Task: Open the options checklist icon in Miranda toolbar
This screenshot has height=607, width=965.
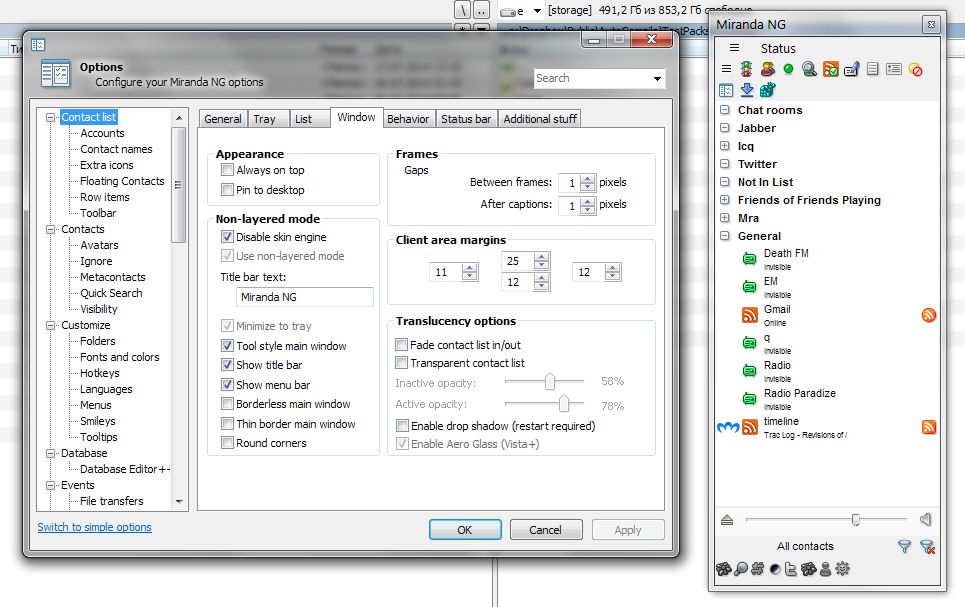Action: (x=726, y=90)
